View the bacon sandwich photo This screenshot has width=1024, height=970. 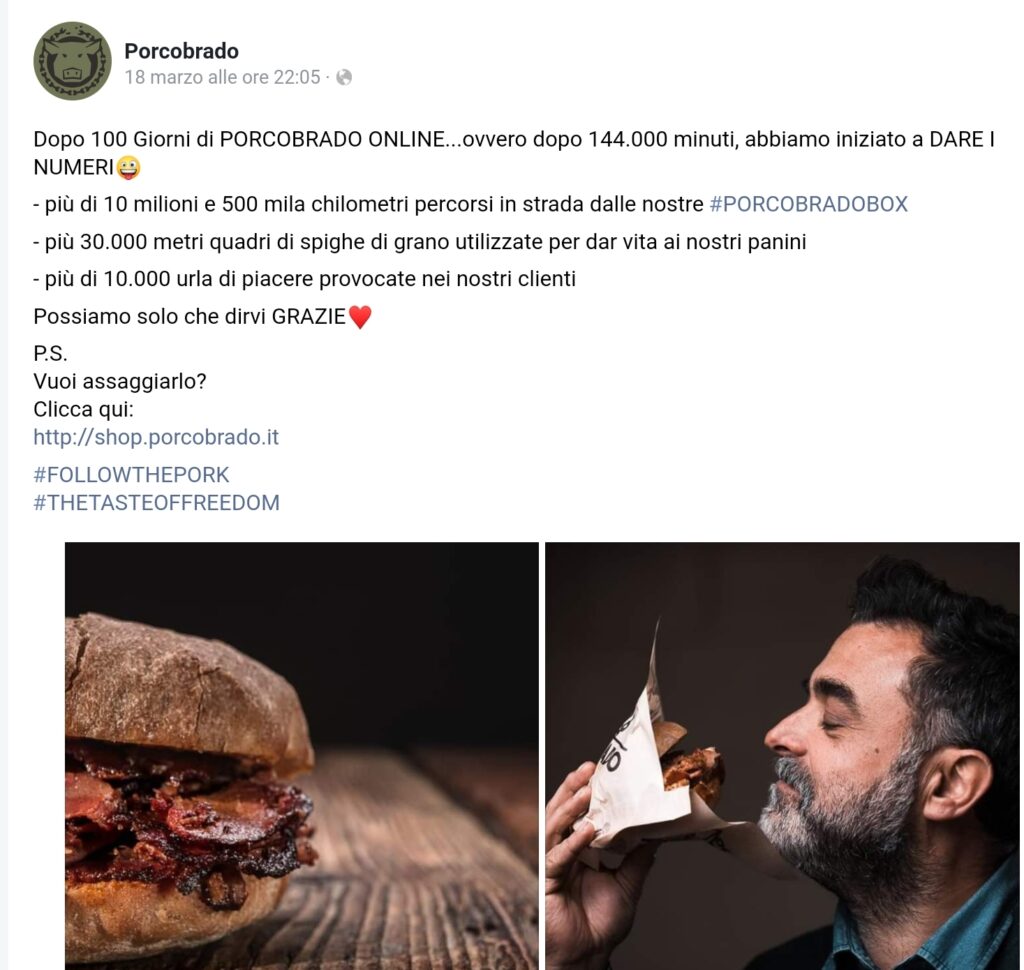pos(302,756)
